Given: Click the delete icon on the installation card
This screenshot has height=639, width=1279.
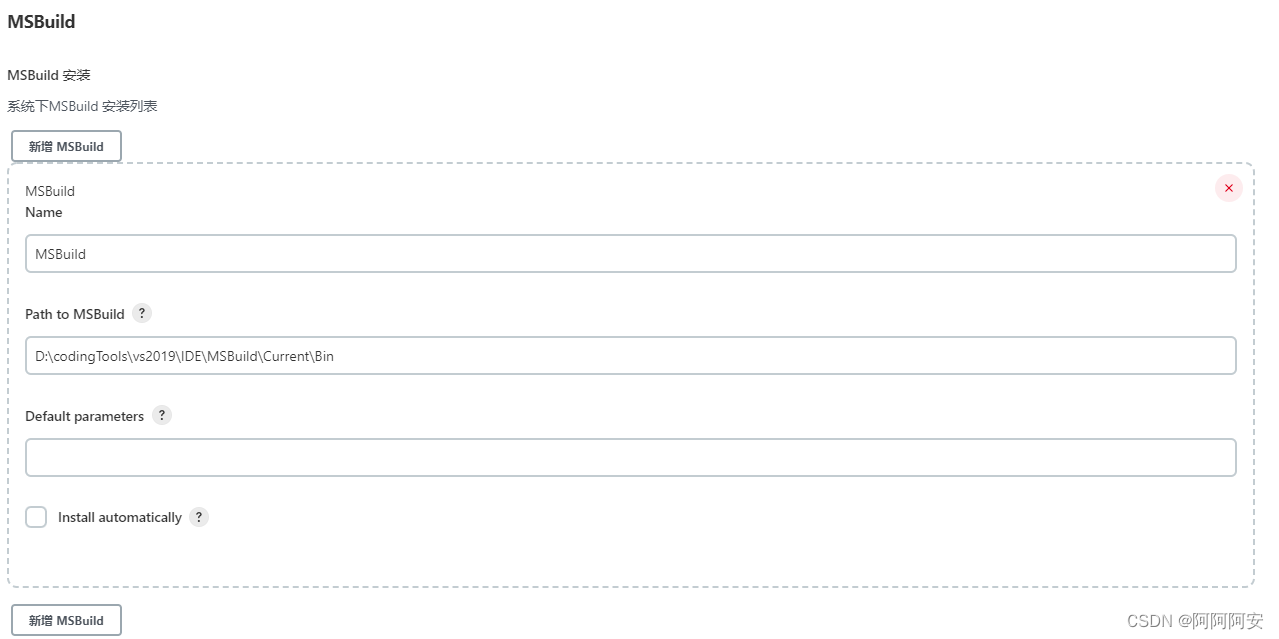Looking at the screenshot, I should (x=1228, y=188).
